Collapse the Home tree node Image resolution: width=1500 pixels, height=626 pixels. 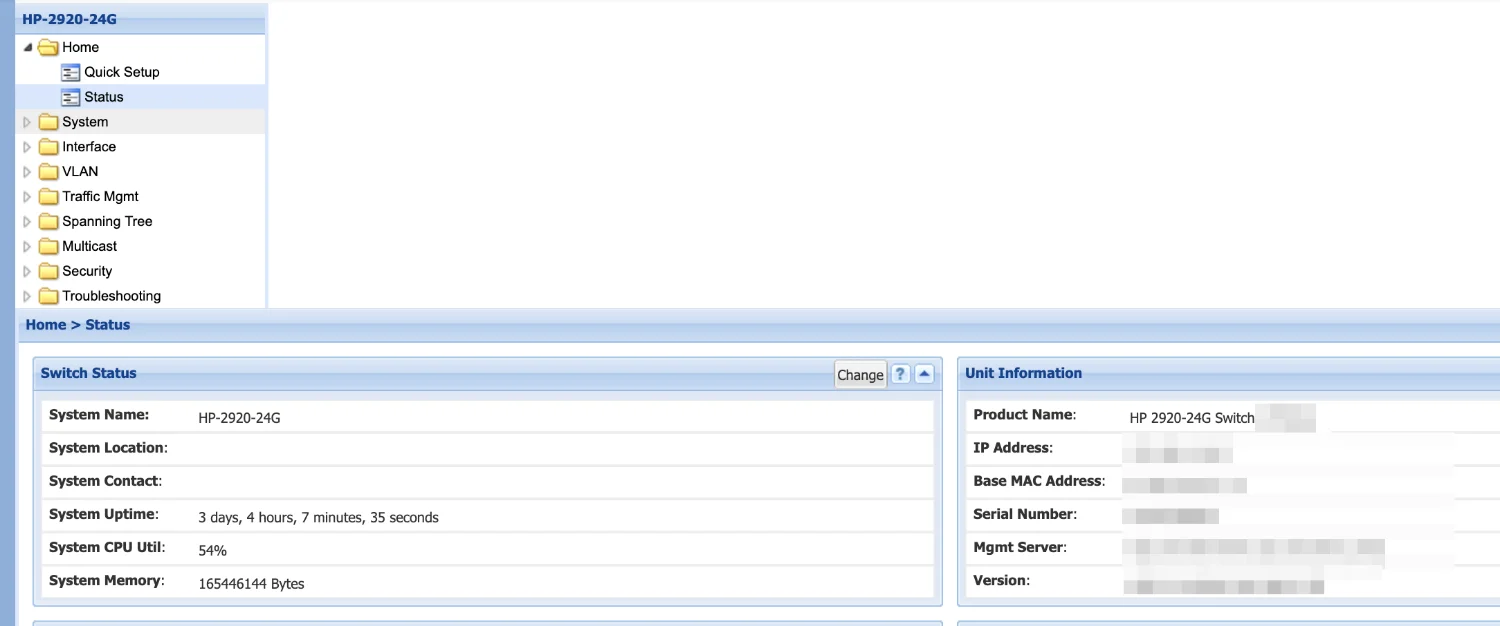point(28,47)
